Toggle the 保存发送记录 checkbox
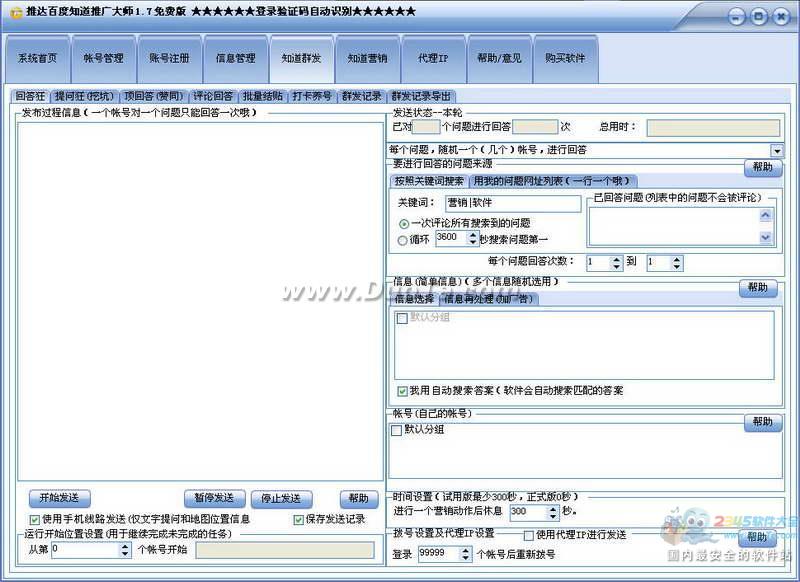 [298, 520]
